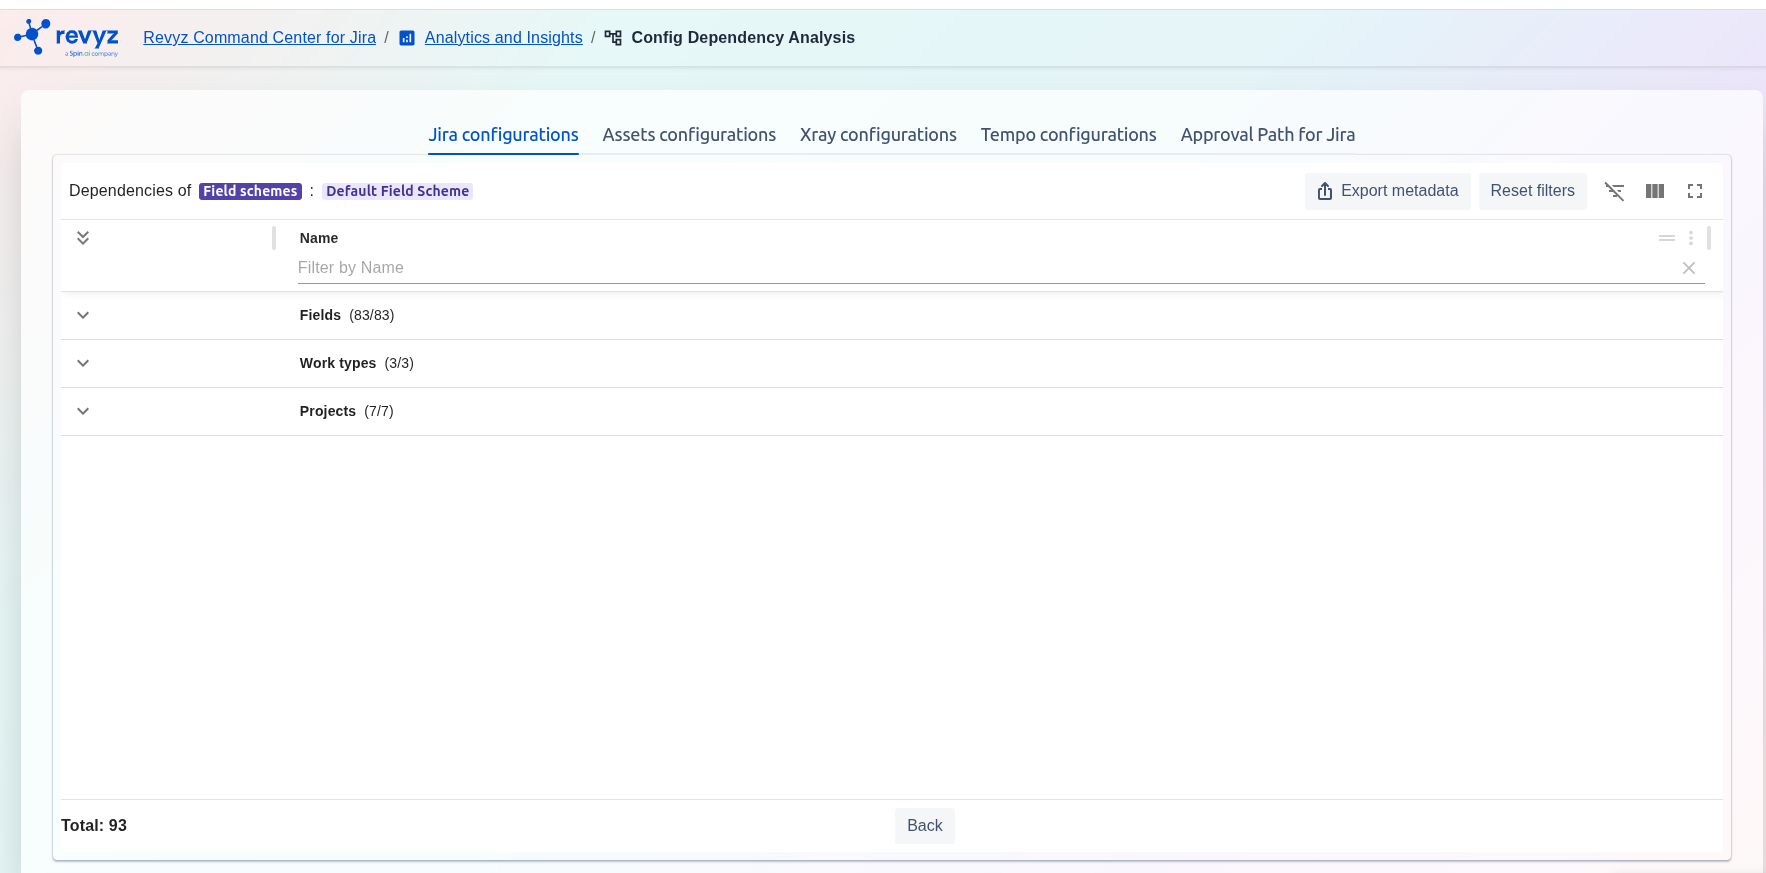
Task: Focus the Filter by Name input
Action: tap(986, 268)
